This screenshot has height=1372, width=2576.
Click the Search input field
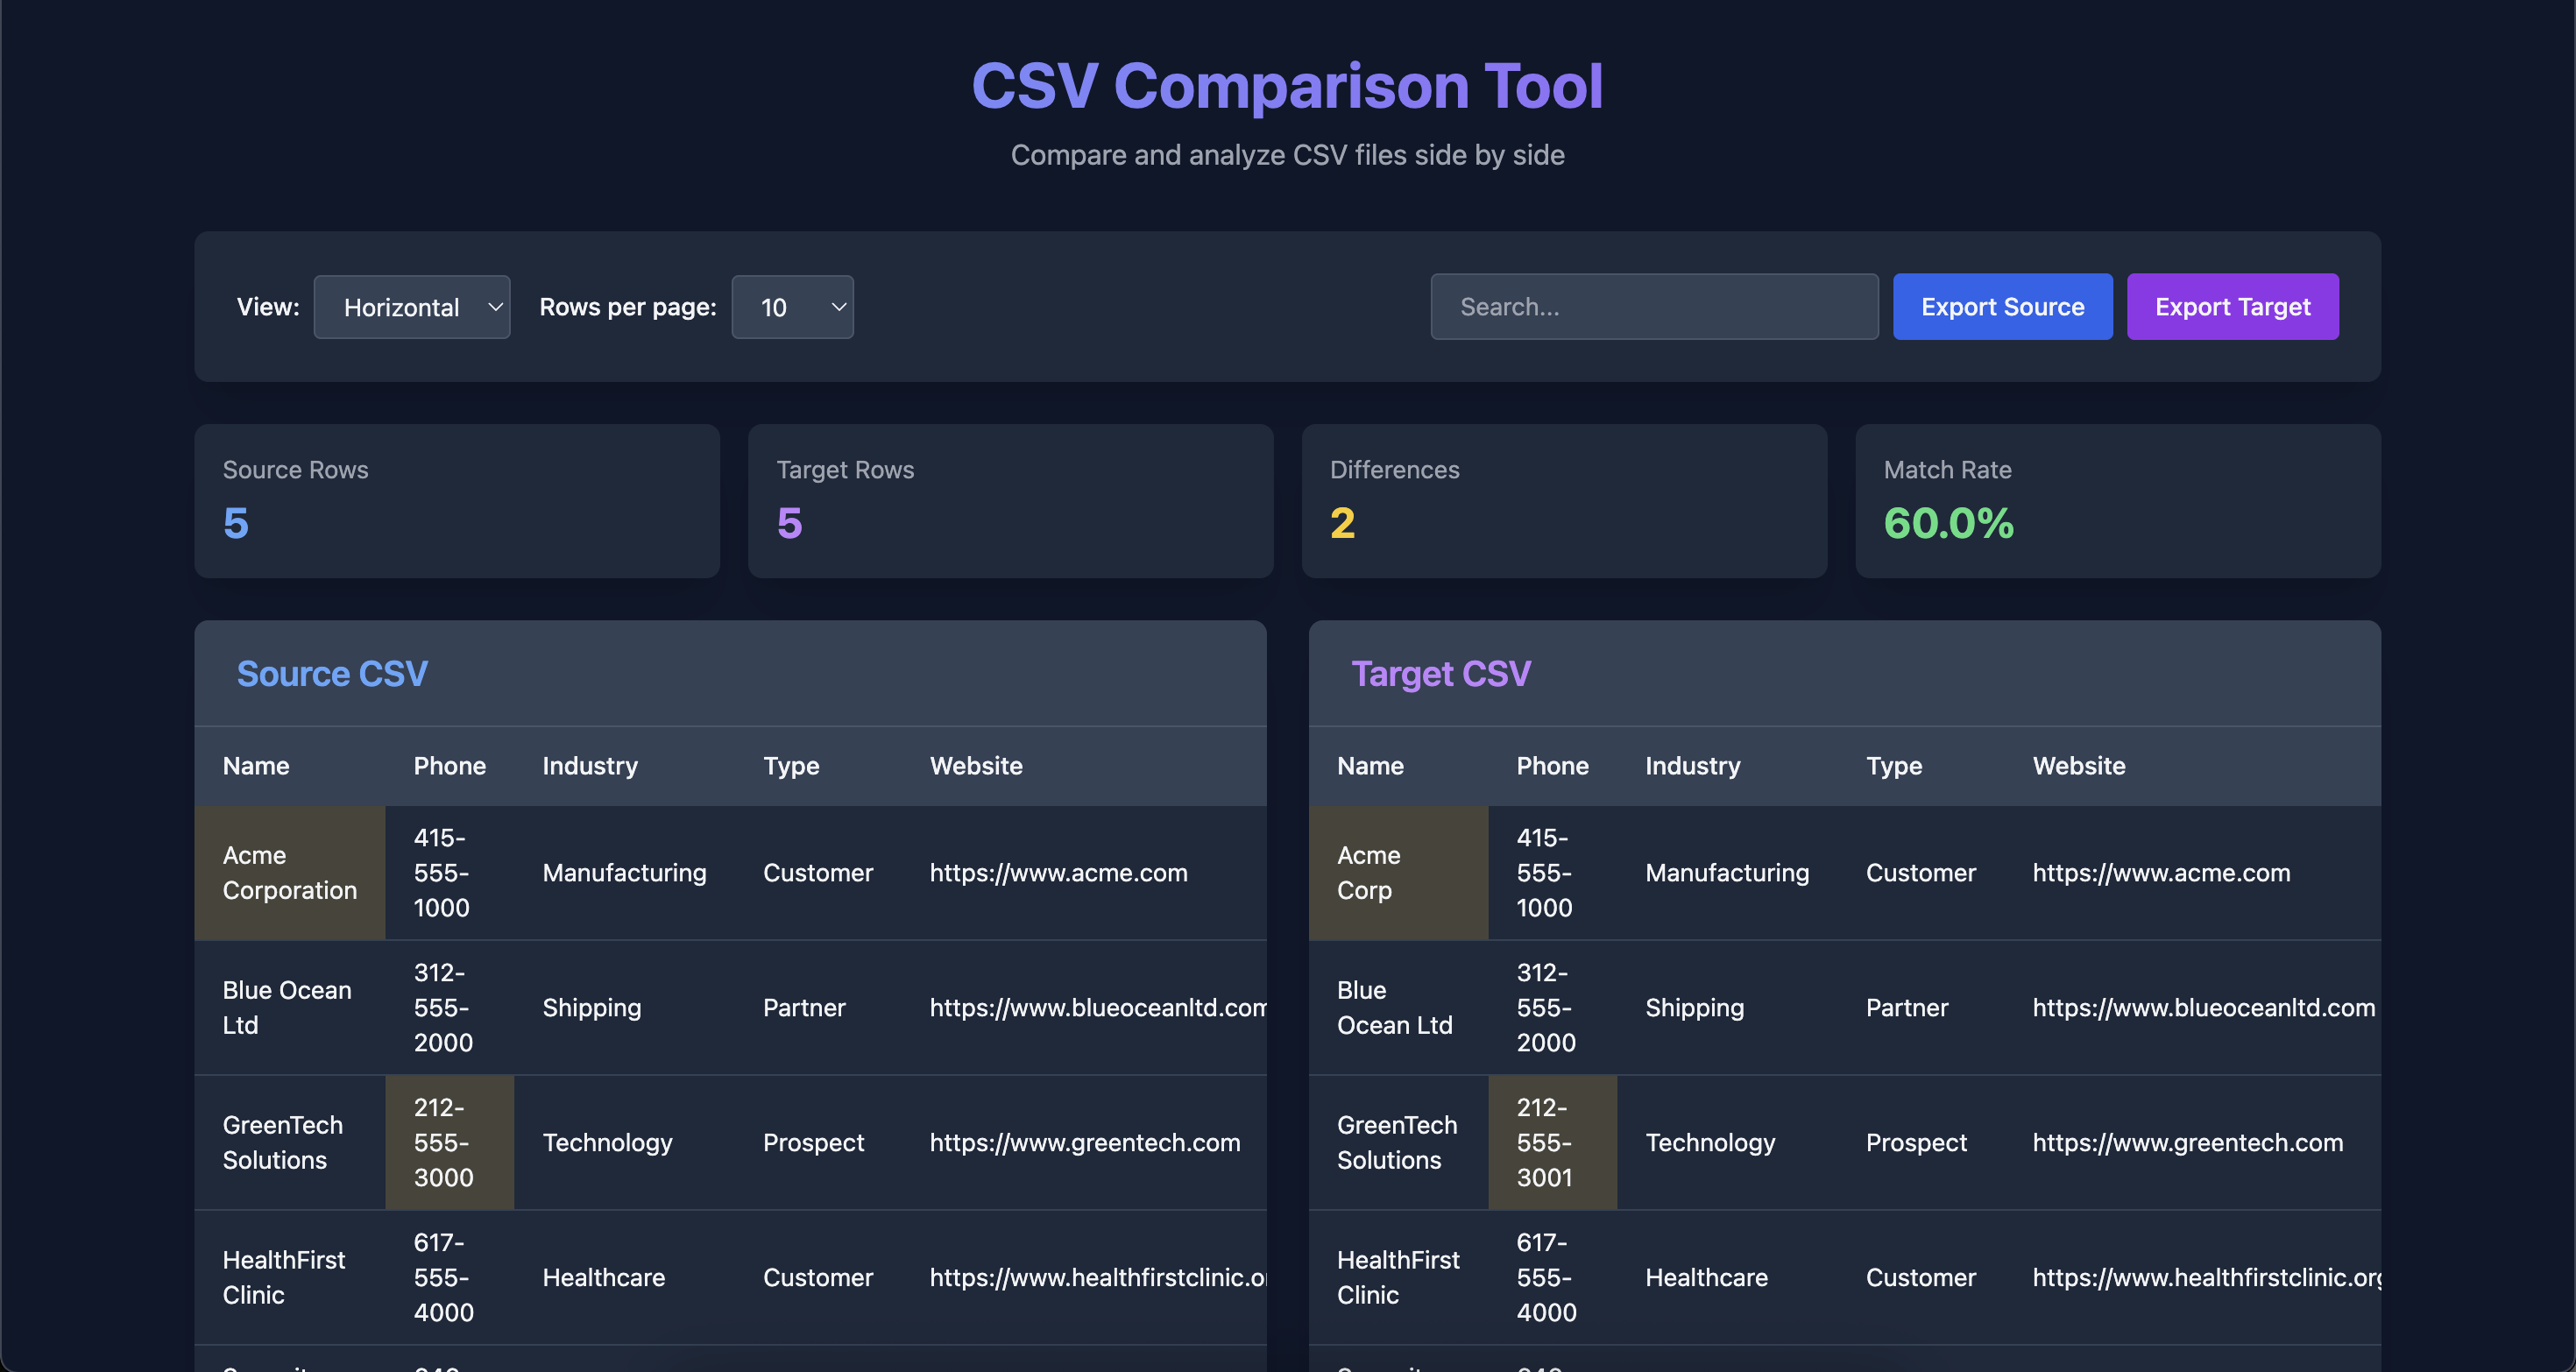[1653, 307]
